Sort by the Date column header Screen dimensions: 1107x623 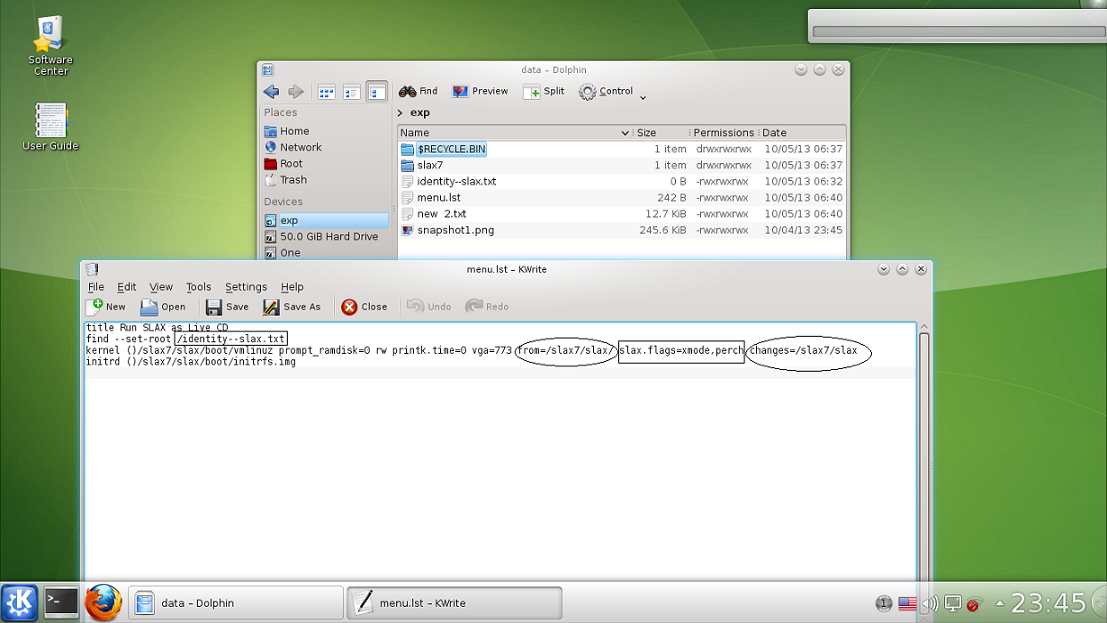click(x=802, y=133)
